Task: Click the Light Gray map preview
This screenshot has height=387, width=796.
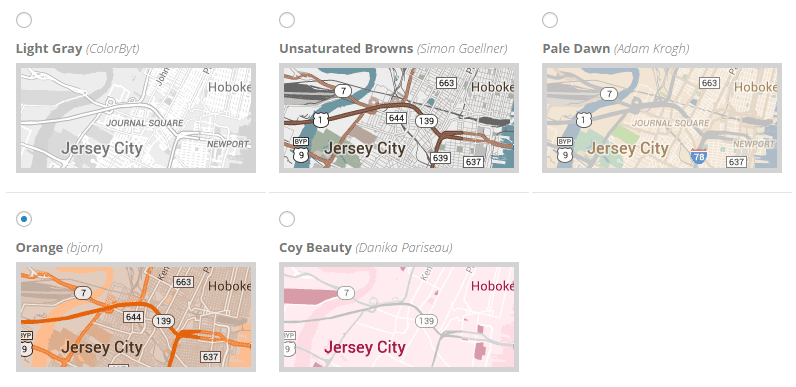Action: (x=136, y=118)
